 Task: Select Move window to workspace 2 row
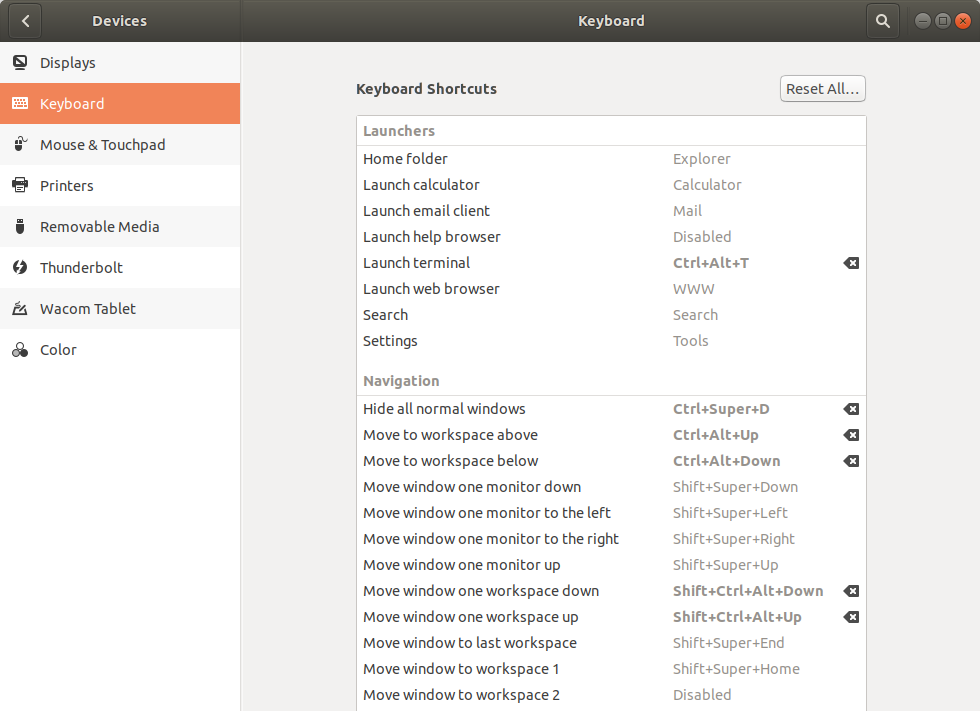(611, 695)
